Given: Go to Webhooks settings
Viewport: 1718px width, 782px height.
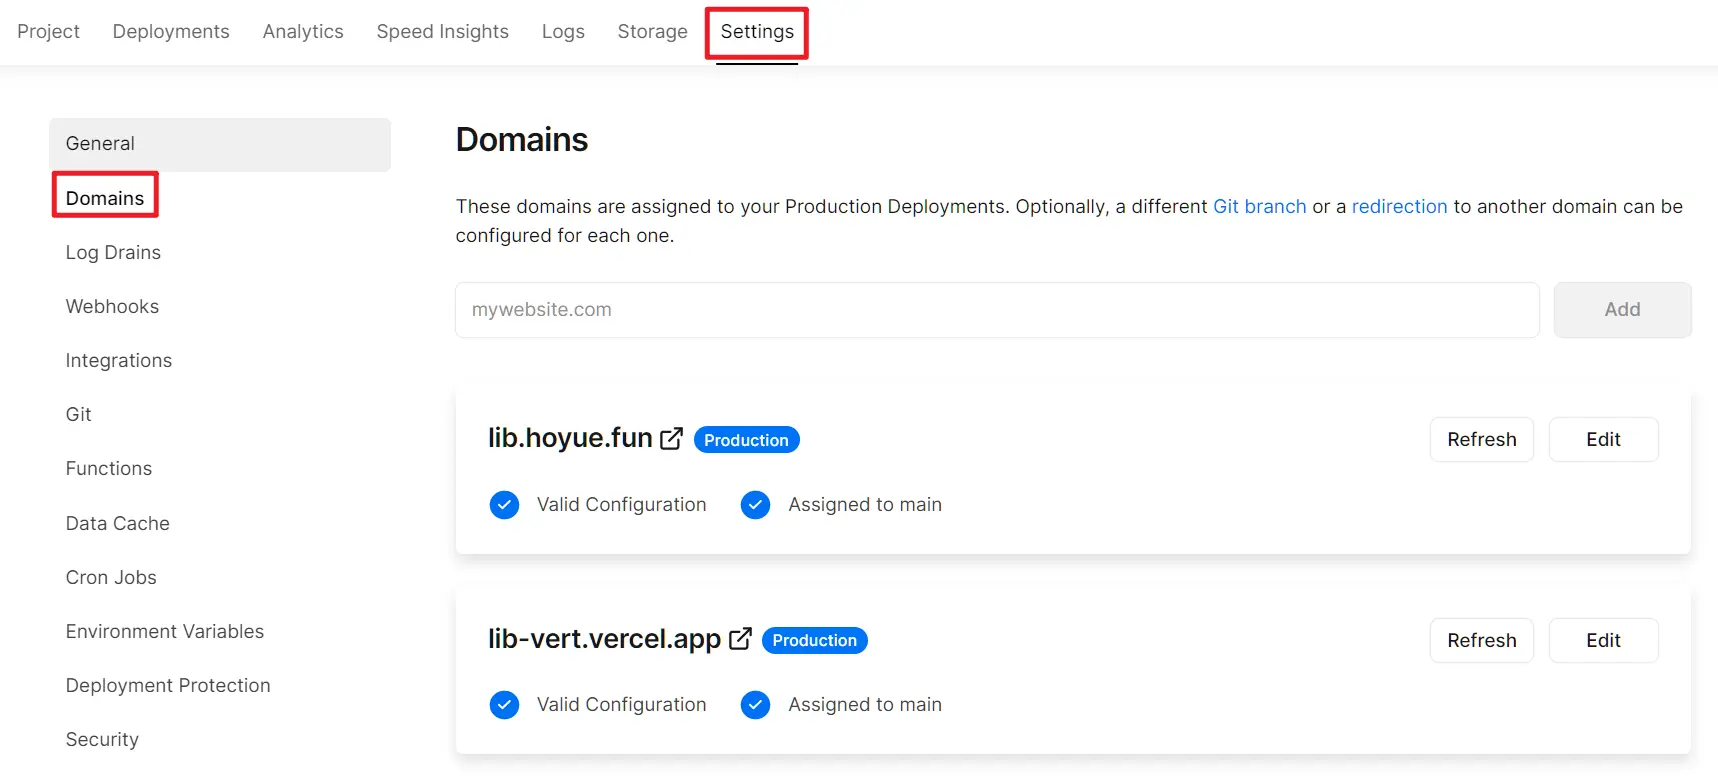Looking at the screenshot, I should (x=112, y=306).
